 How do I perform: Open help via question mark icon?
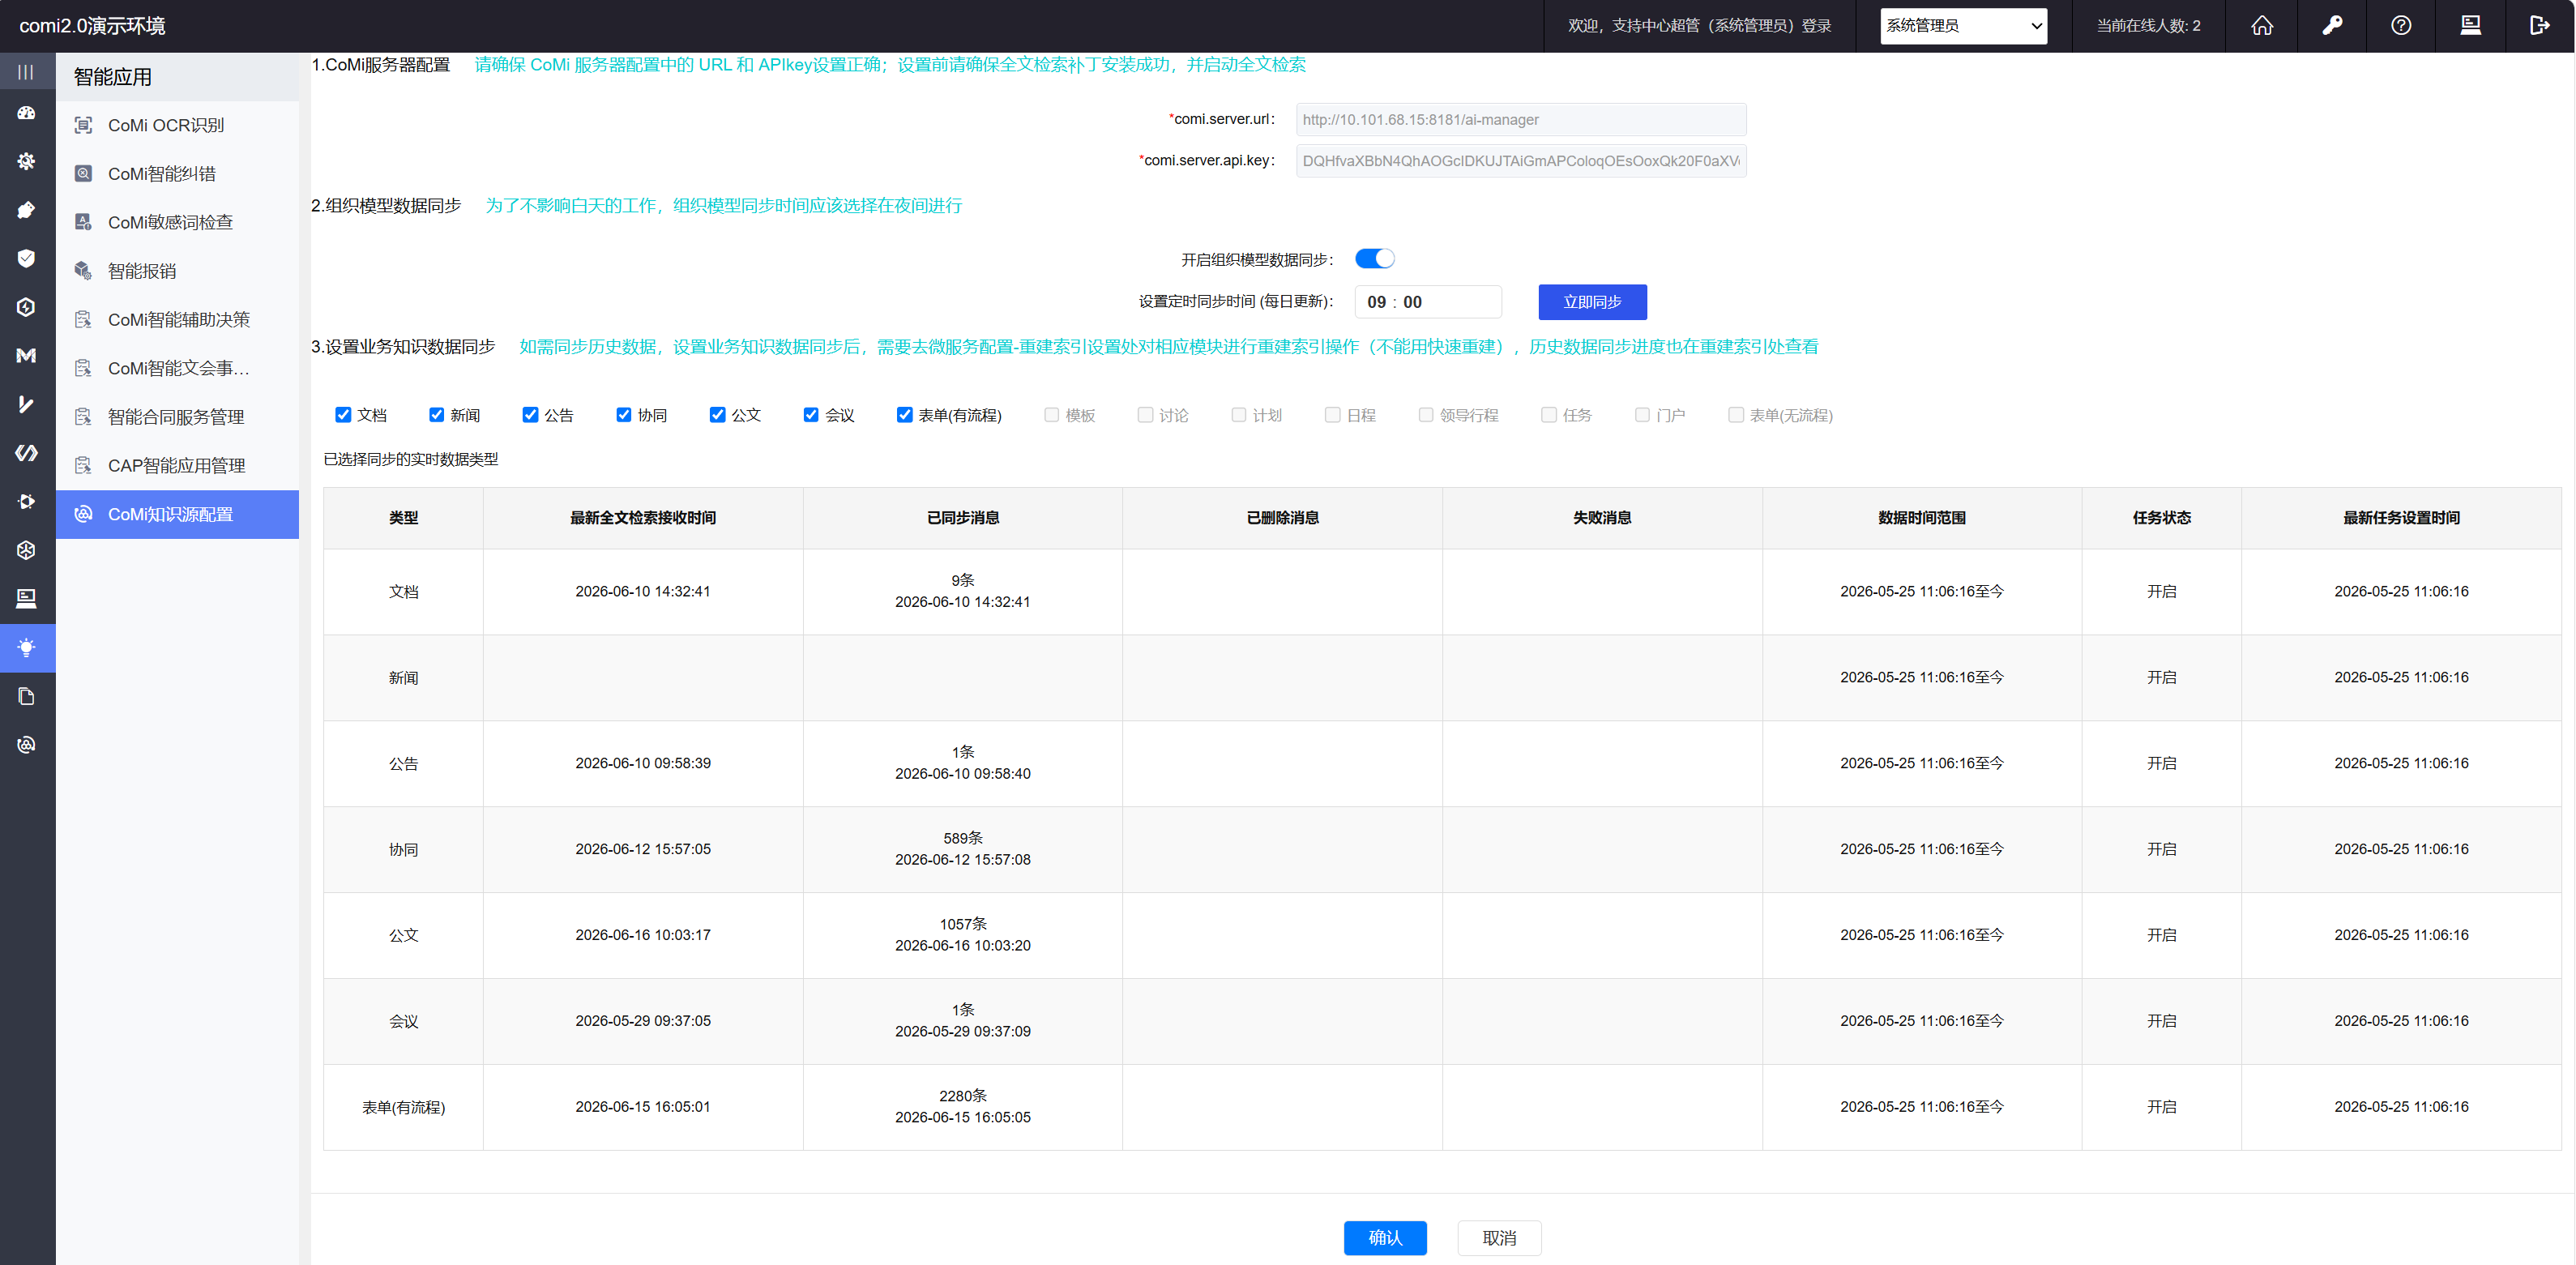[2400, 26]
